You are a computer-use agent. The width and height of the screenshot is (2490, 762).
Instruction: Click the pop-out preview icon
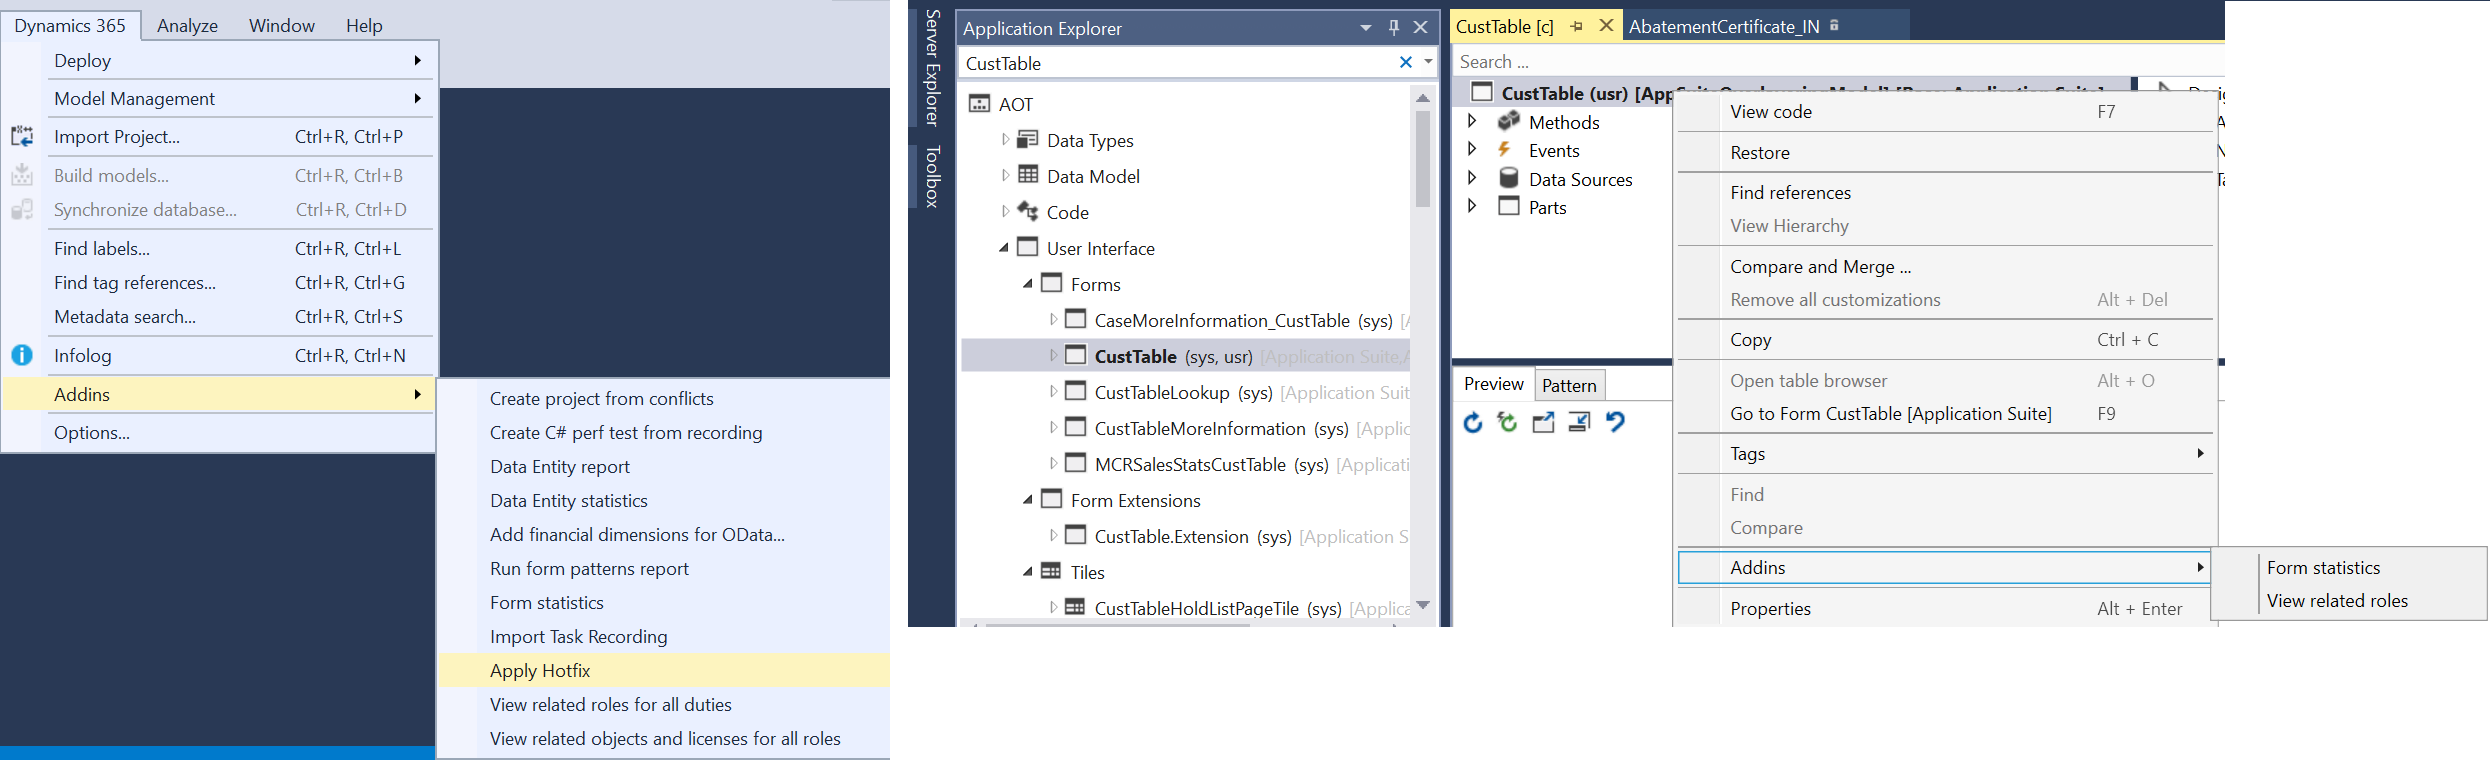coord(1544,423)
